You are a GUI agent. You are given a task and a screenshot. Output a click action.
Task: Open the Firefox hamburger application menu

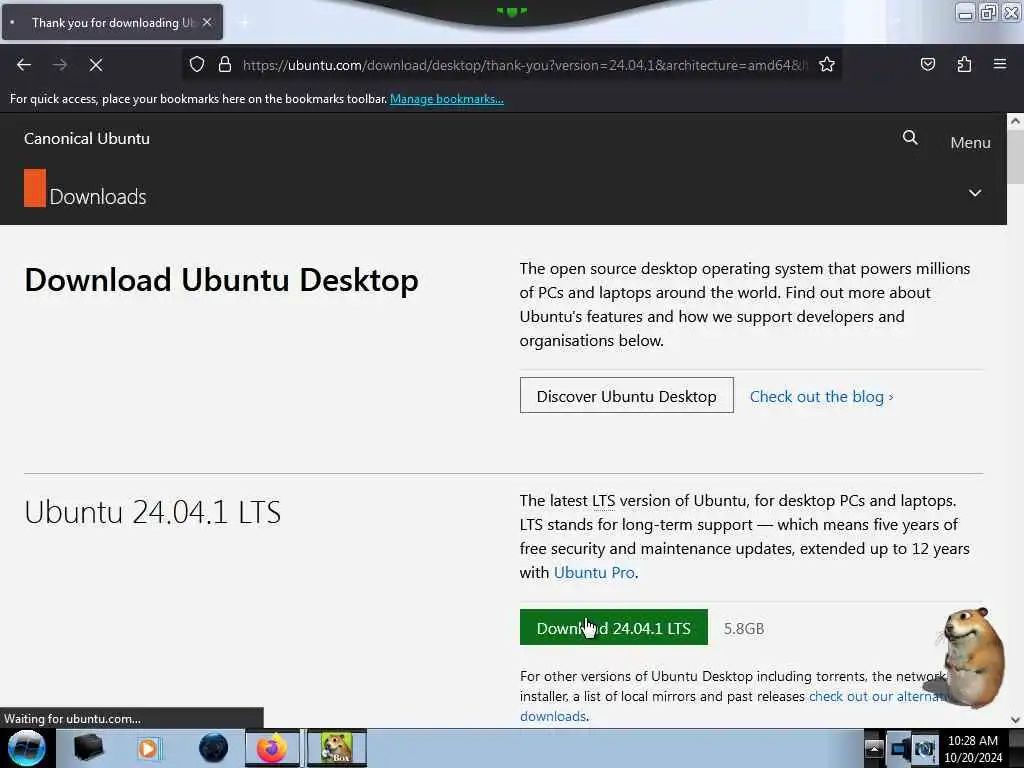click(1000, 64)
